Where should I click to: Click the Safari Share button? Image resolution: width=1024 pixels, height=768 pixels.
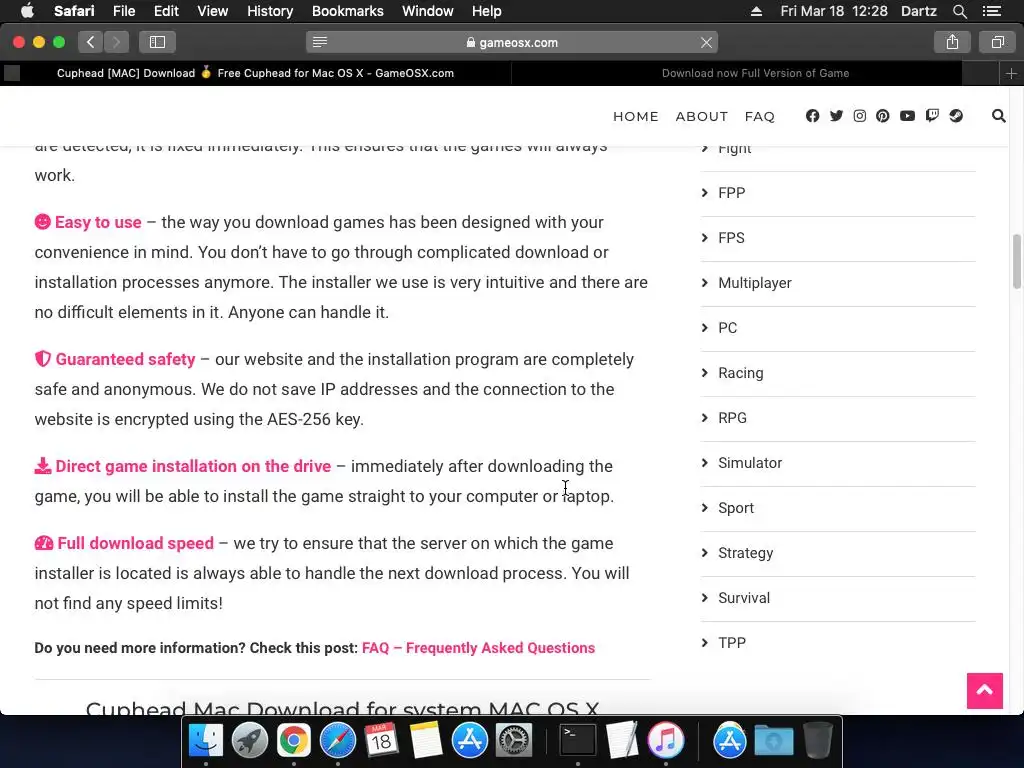click(x=952, y=42)
